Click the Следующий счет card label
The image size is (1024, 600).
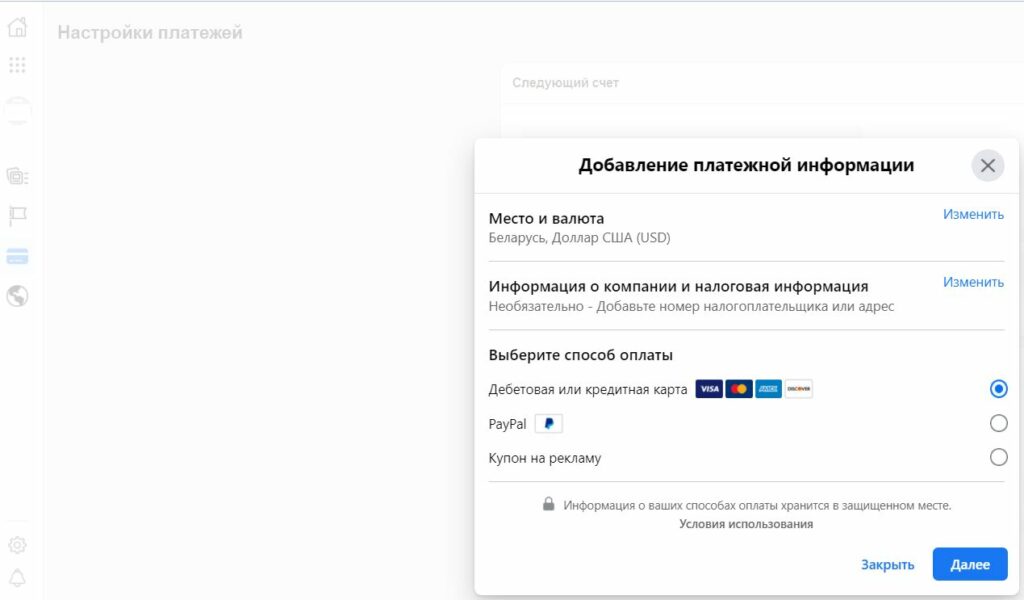(x=565, y=83)
